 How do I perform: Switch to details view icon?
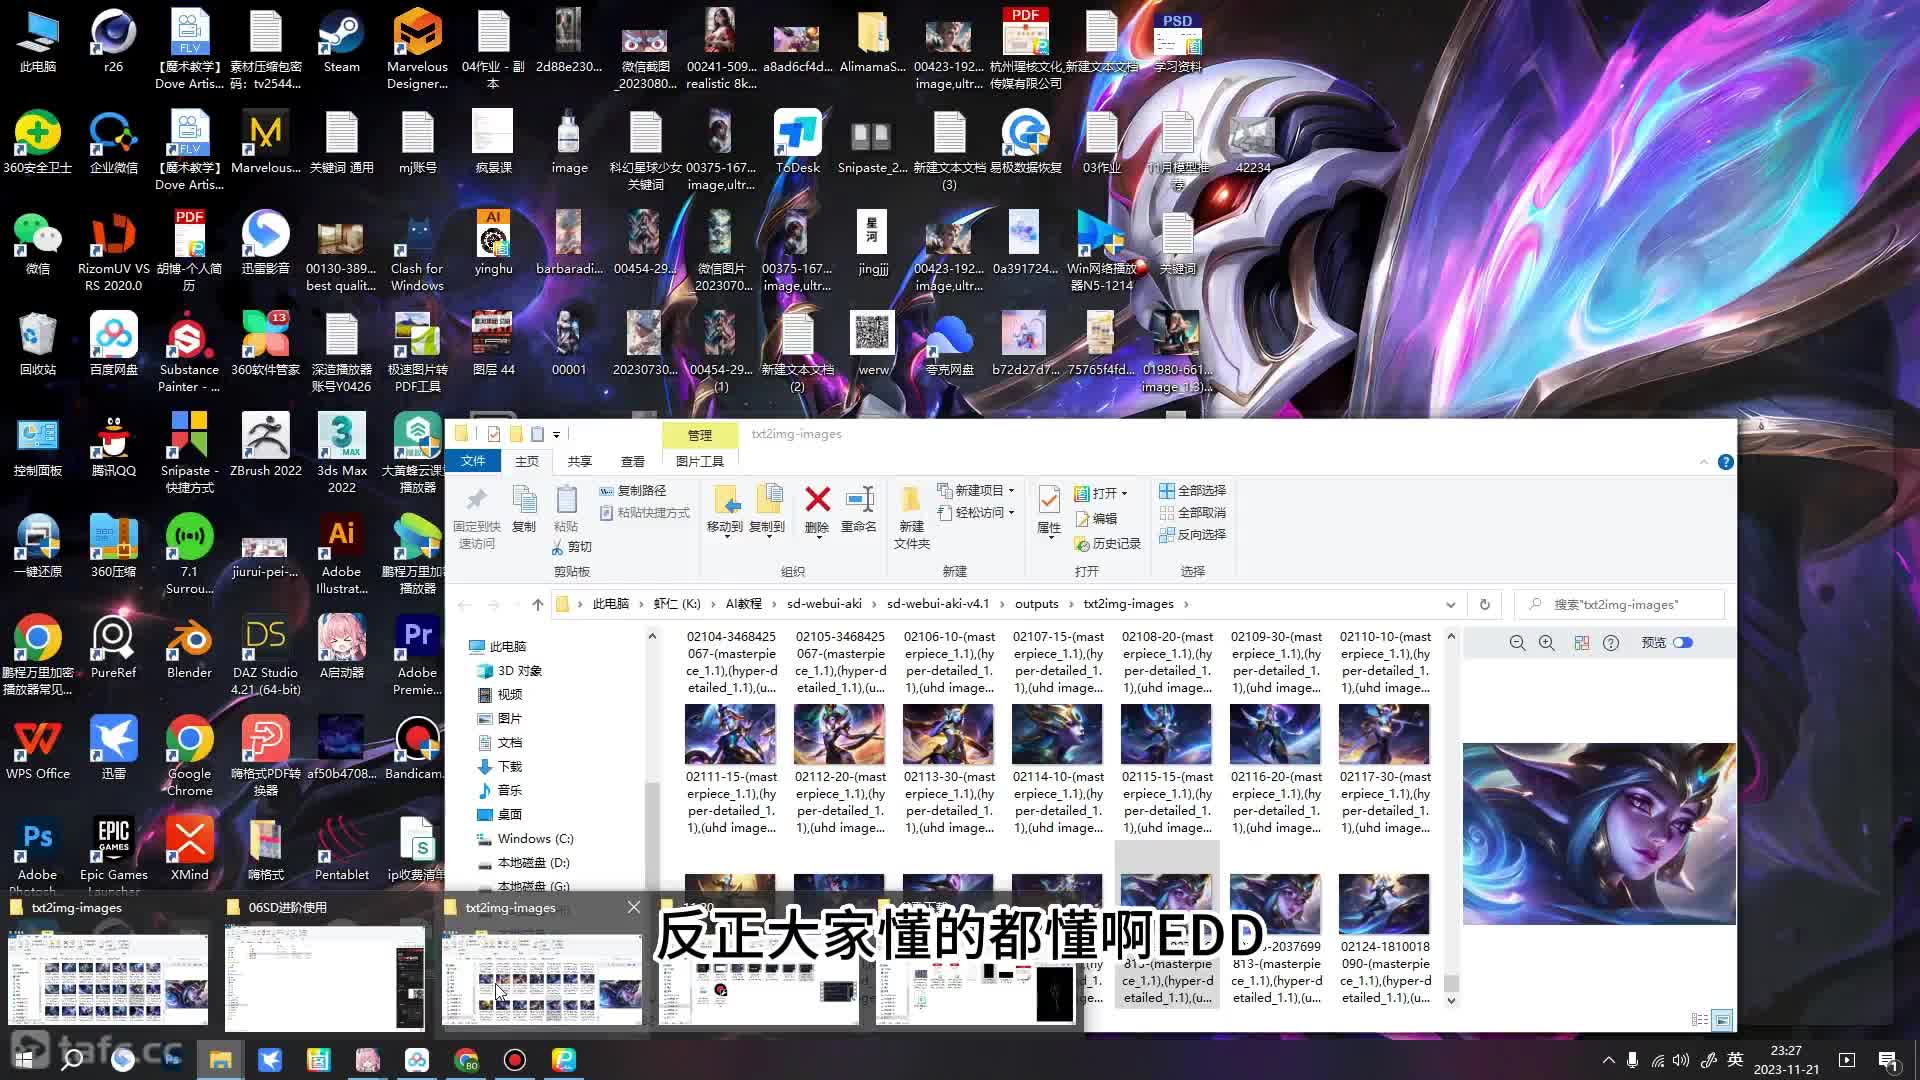tap(1699, 1020)
